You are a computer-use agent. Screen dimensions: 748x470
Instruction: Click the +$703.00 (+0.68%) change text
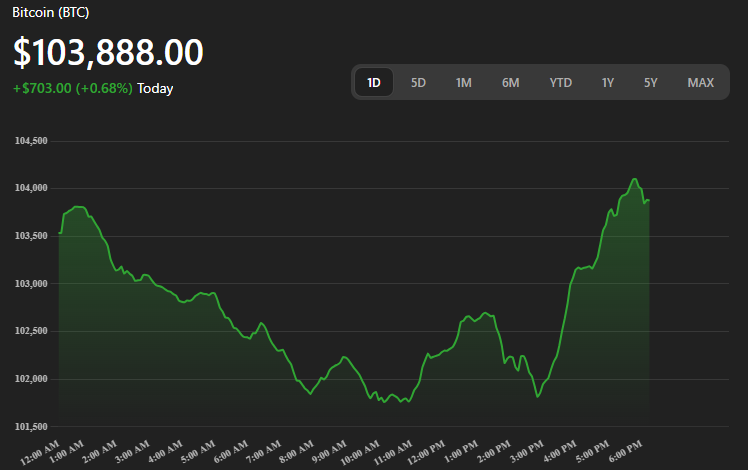(x=73, y=88)
